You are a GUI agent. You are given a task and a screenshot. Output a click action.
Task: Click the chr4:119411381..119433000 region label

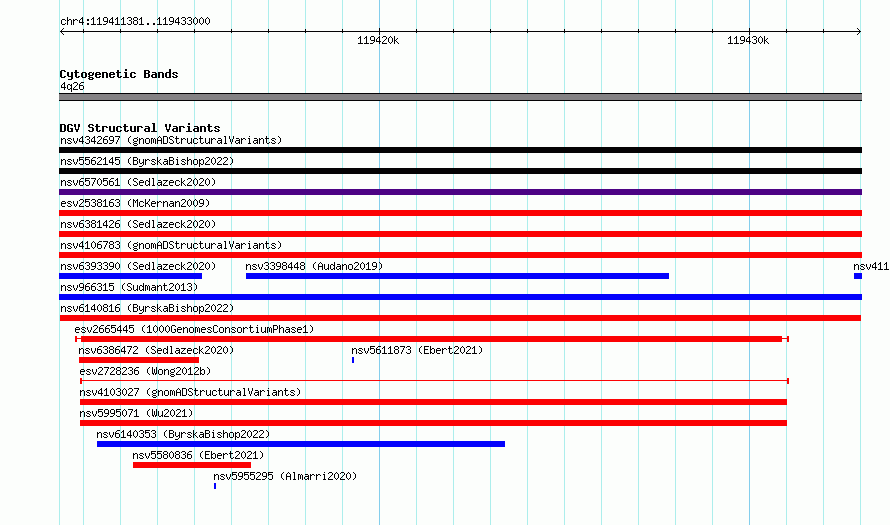point(135,22)
